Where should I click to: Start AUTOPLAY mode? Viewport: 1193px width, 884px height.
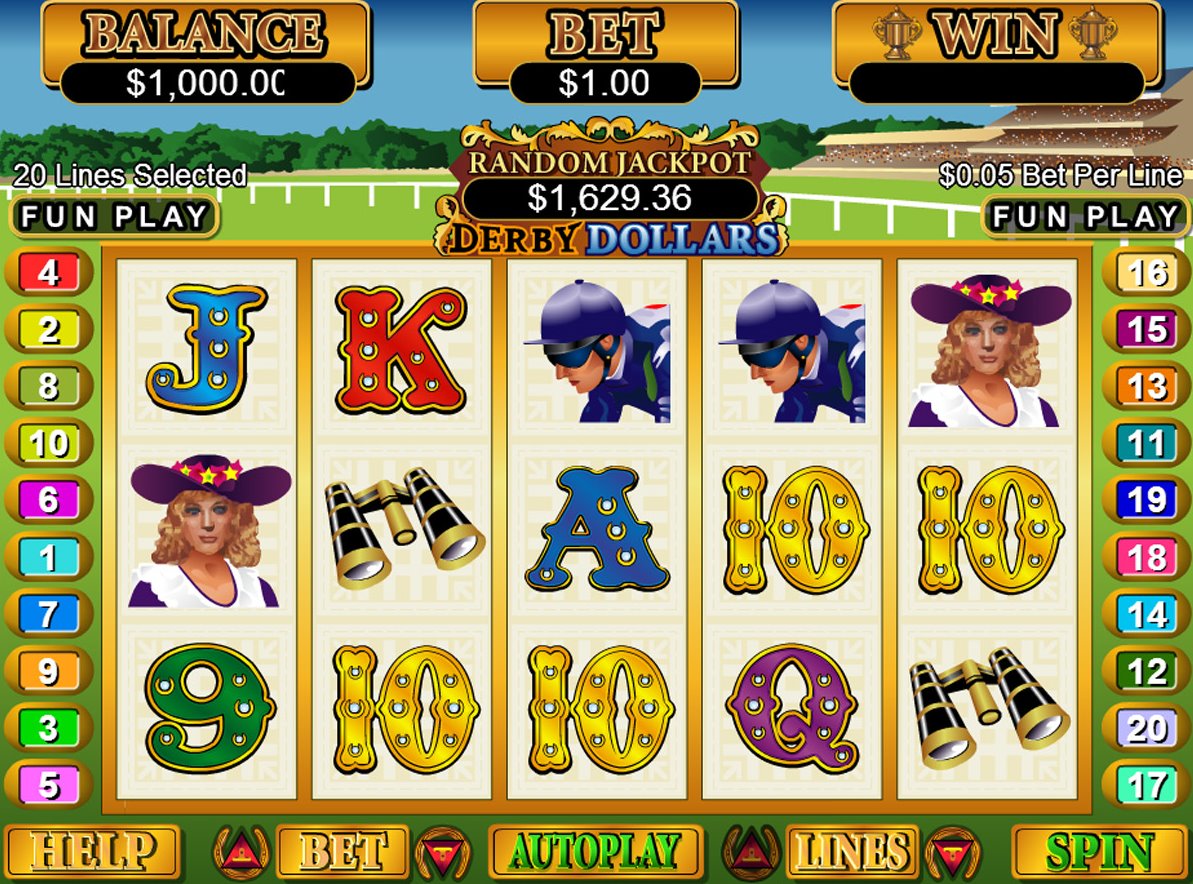(594, 851)
